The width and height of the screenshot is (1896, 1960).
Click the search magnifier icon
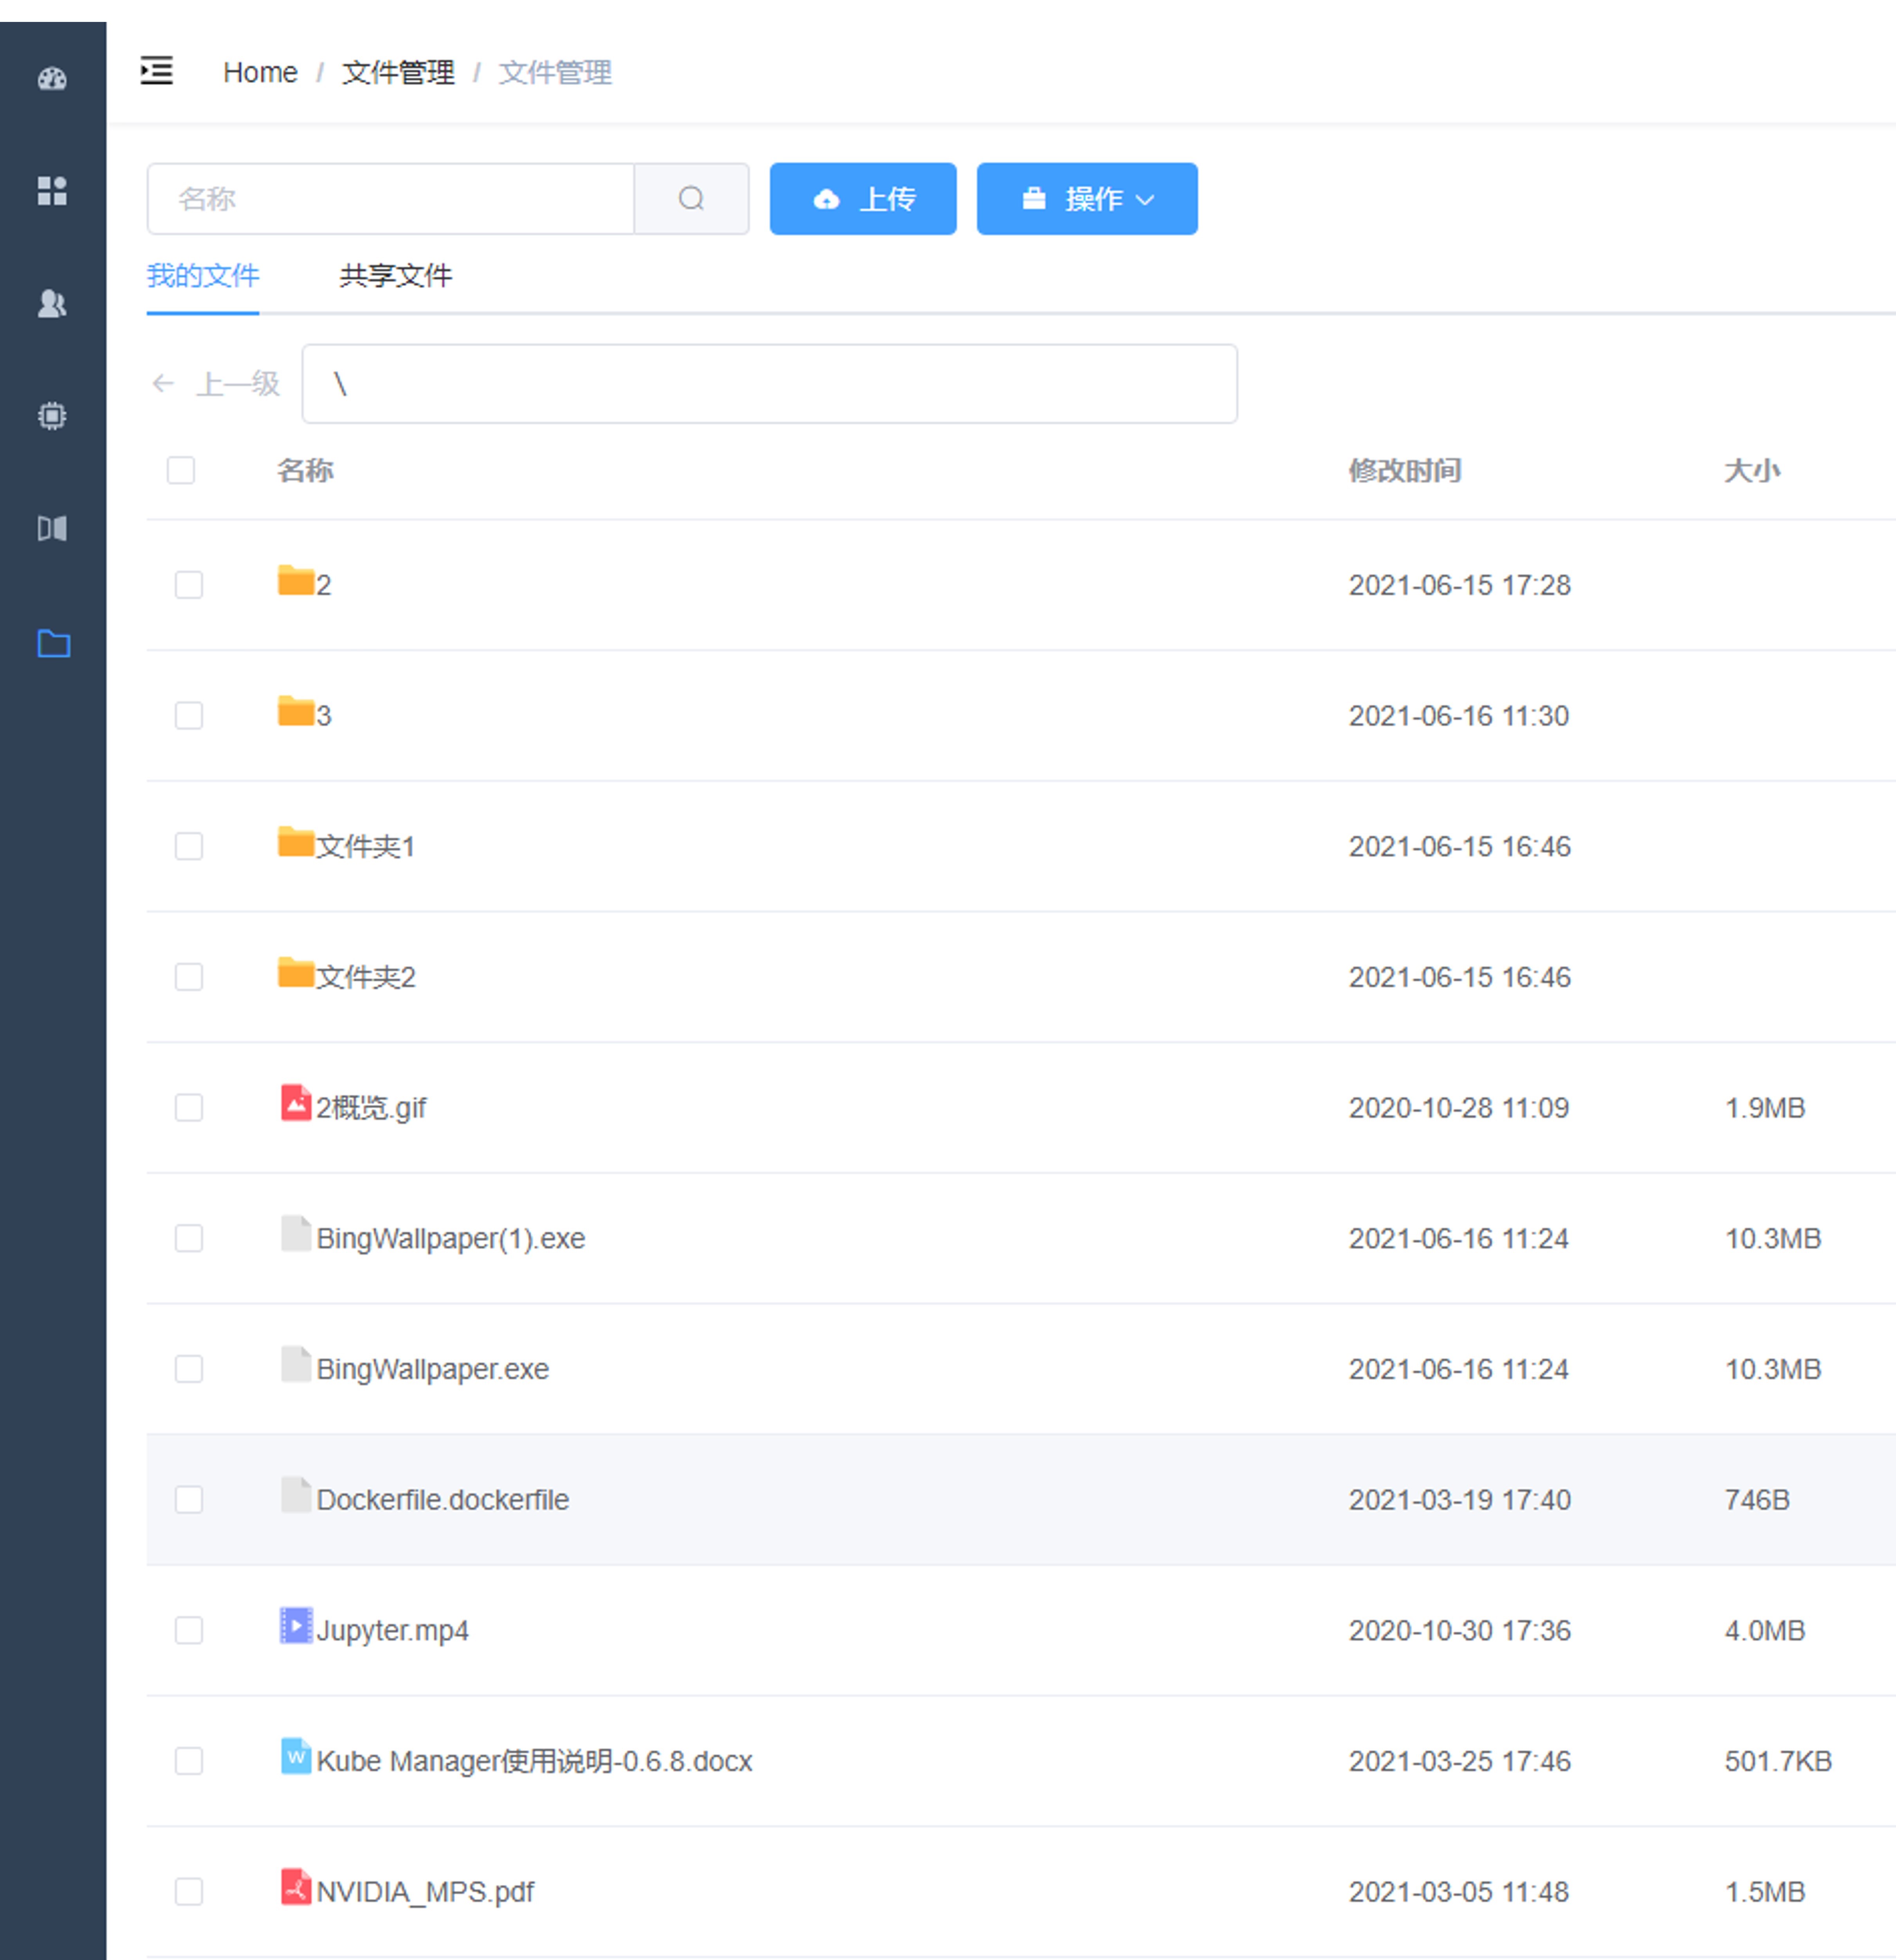[691, 199]
